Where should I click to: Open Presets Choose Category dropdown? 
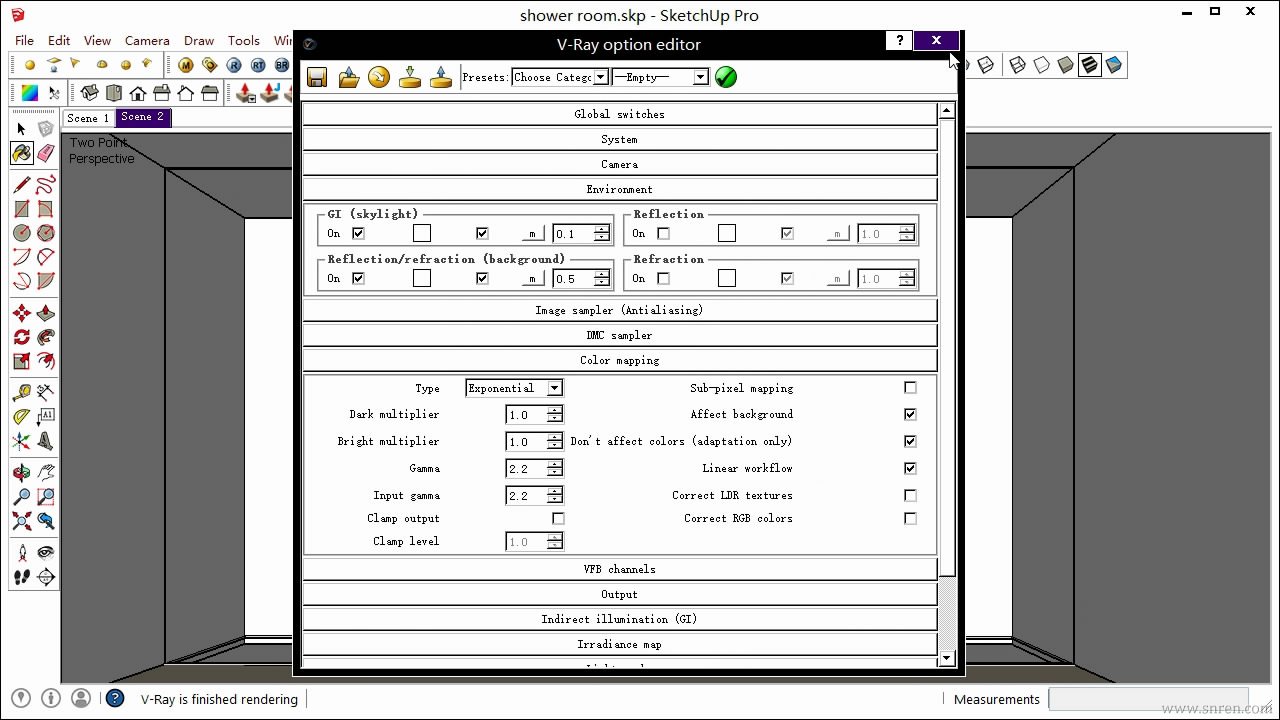click(559, 77)
